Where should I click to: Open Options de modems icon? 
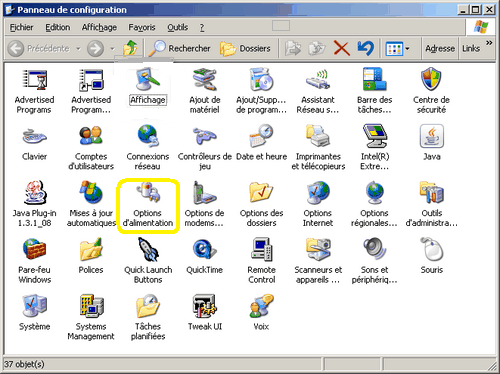coord(204,193)
